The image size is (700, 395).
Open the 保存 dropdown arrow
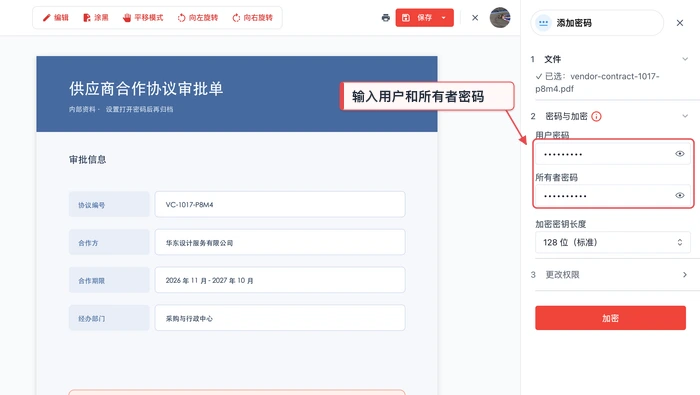(444, 18)
